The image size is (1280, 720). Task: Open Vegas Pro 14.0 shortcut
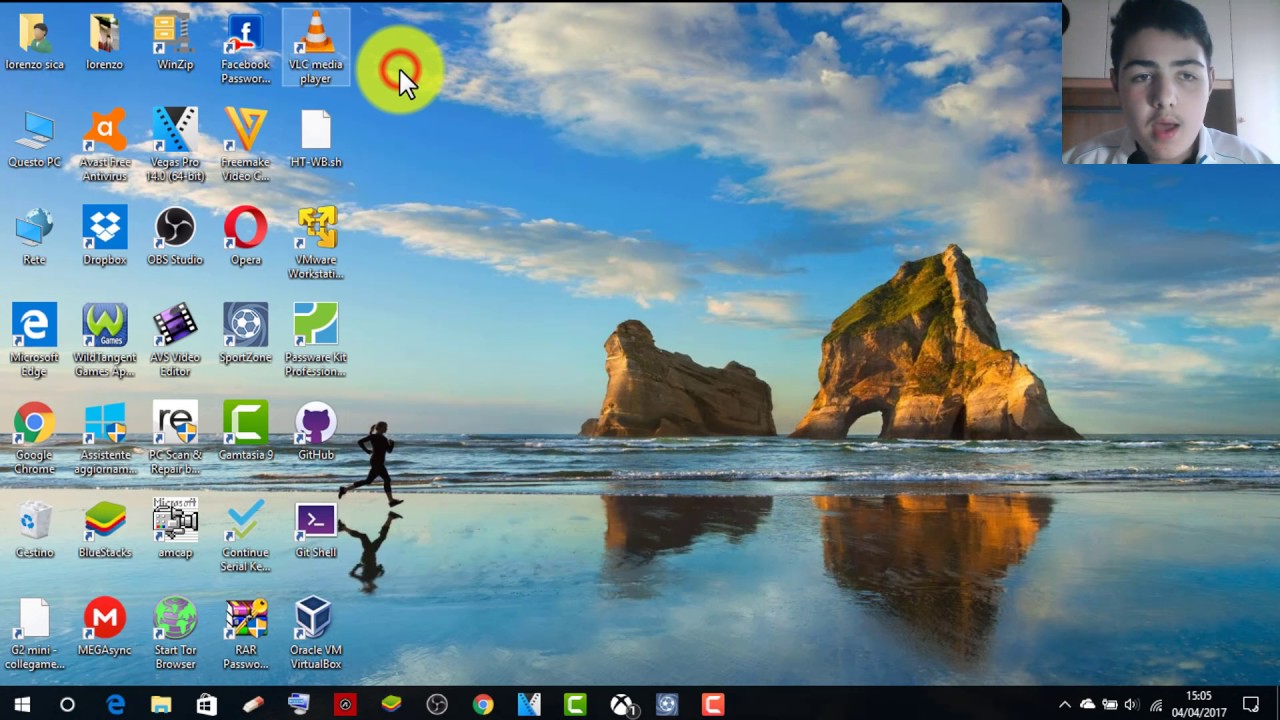(175, 146)
